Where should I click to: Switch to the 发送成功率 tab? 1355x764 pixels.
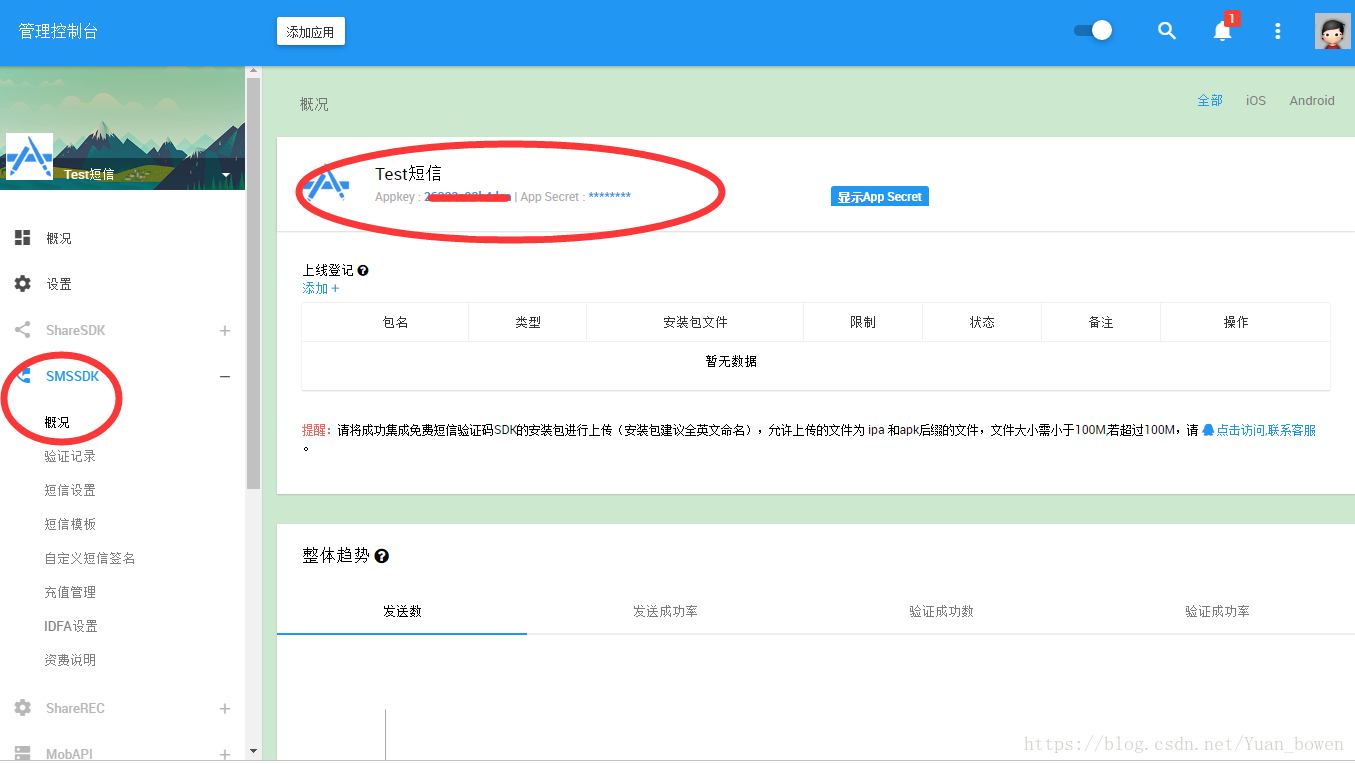pyautogui.click(x=665, y=611)
